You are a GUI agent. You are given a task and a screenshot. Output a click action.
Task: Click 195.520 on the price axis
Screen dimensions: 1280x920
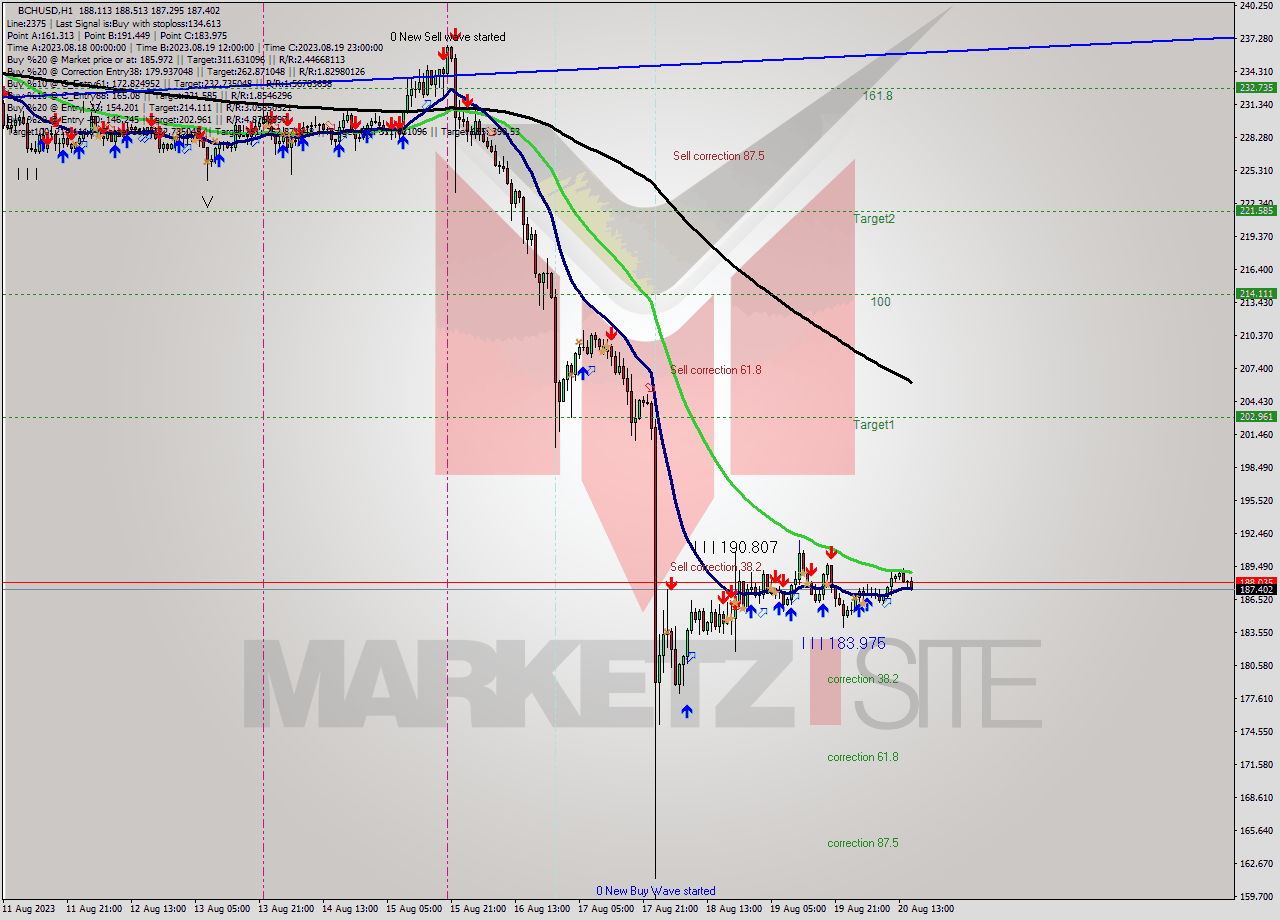tap(1256, 500)
